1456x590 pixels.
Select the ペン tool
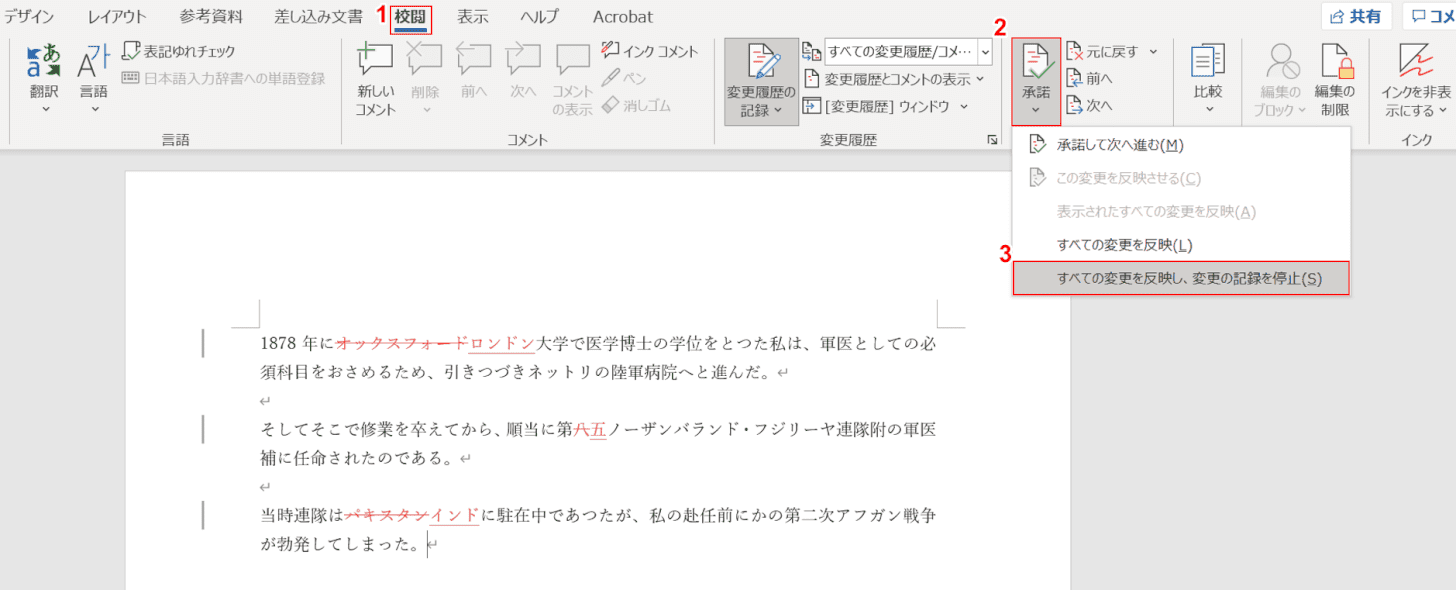pyautogui.click(x=624, y=78)
